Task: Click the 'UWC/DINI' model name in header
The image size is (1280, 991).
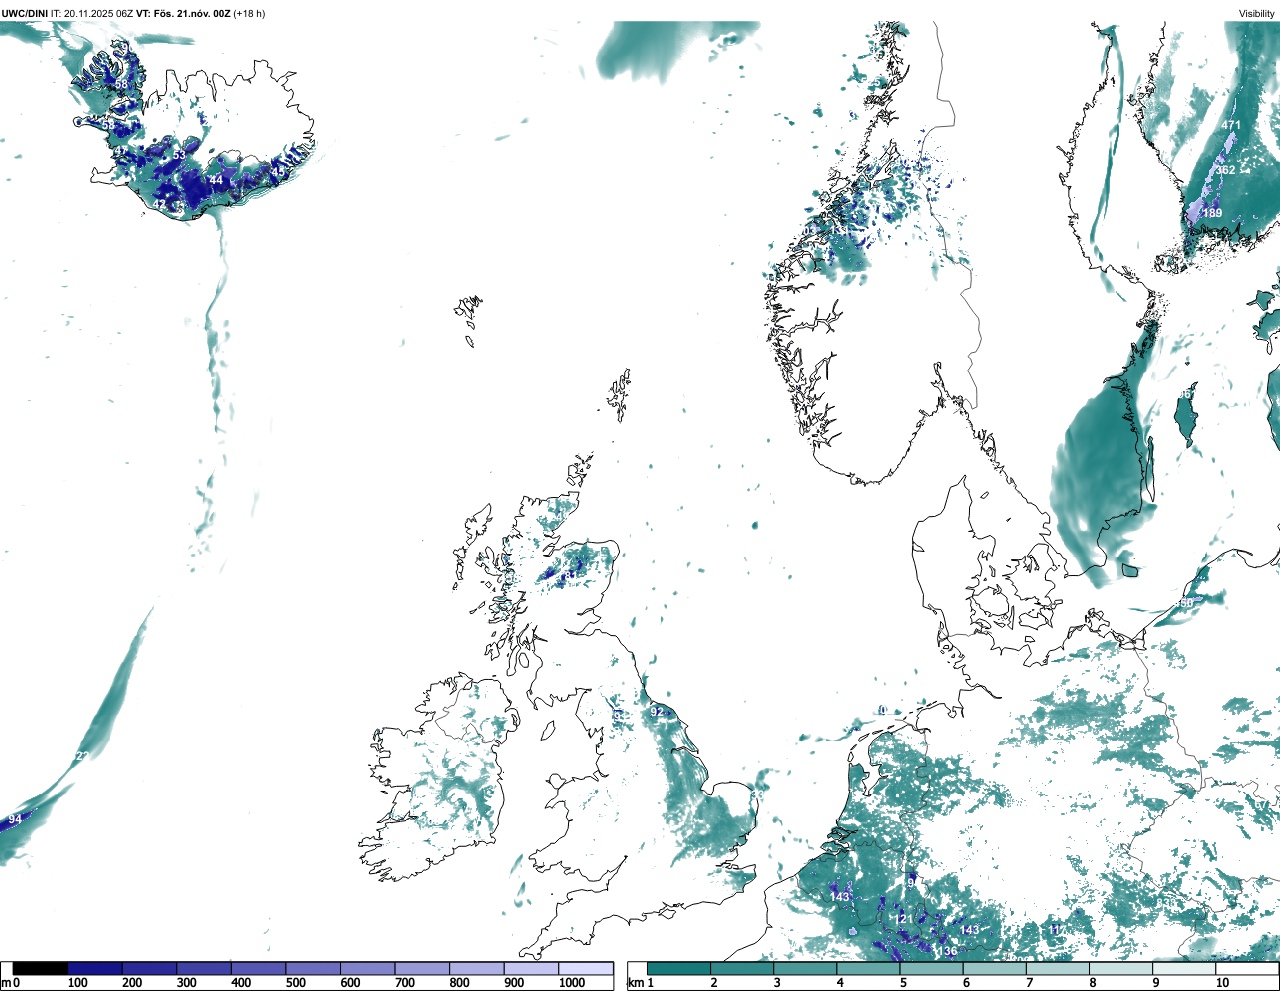Action: click(25, 14)
